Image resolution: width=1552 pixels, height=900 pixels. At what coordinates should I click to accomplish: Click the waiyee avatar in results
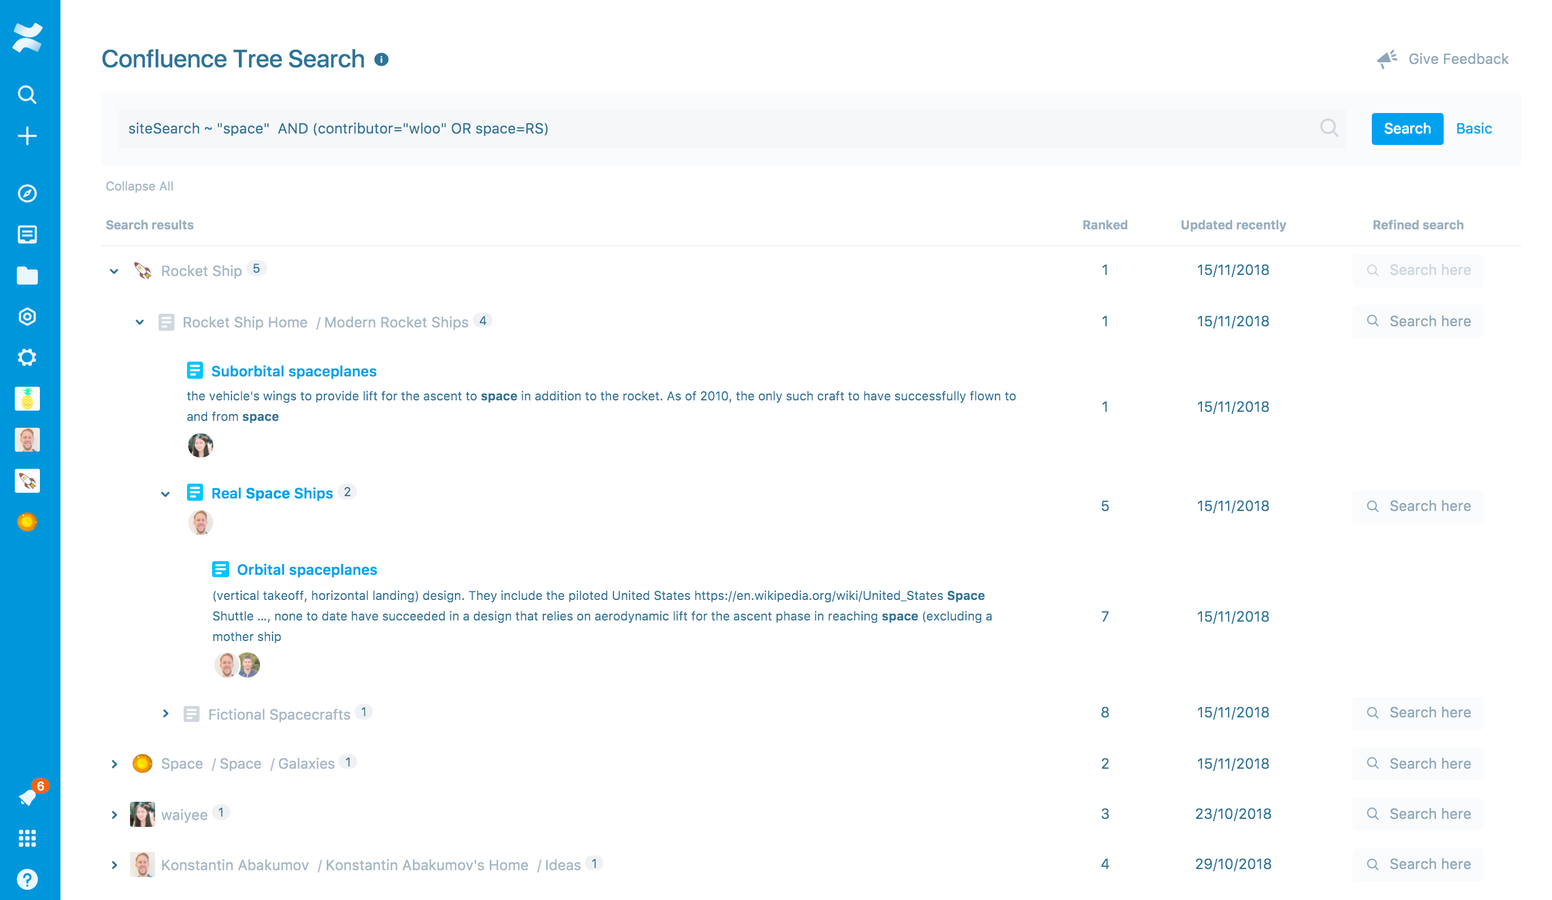point(143,814)
